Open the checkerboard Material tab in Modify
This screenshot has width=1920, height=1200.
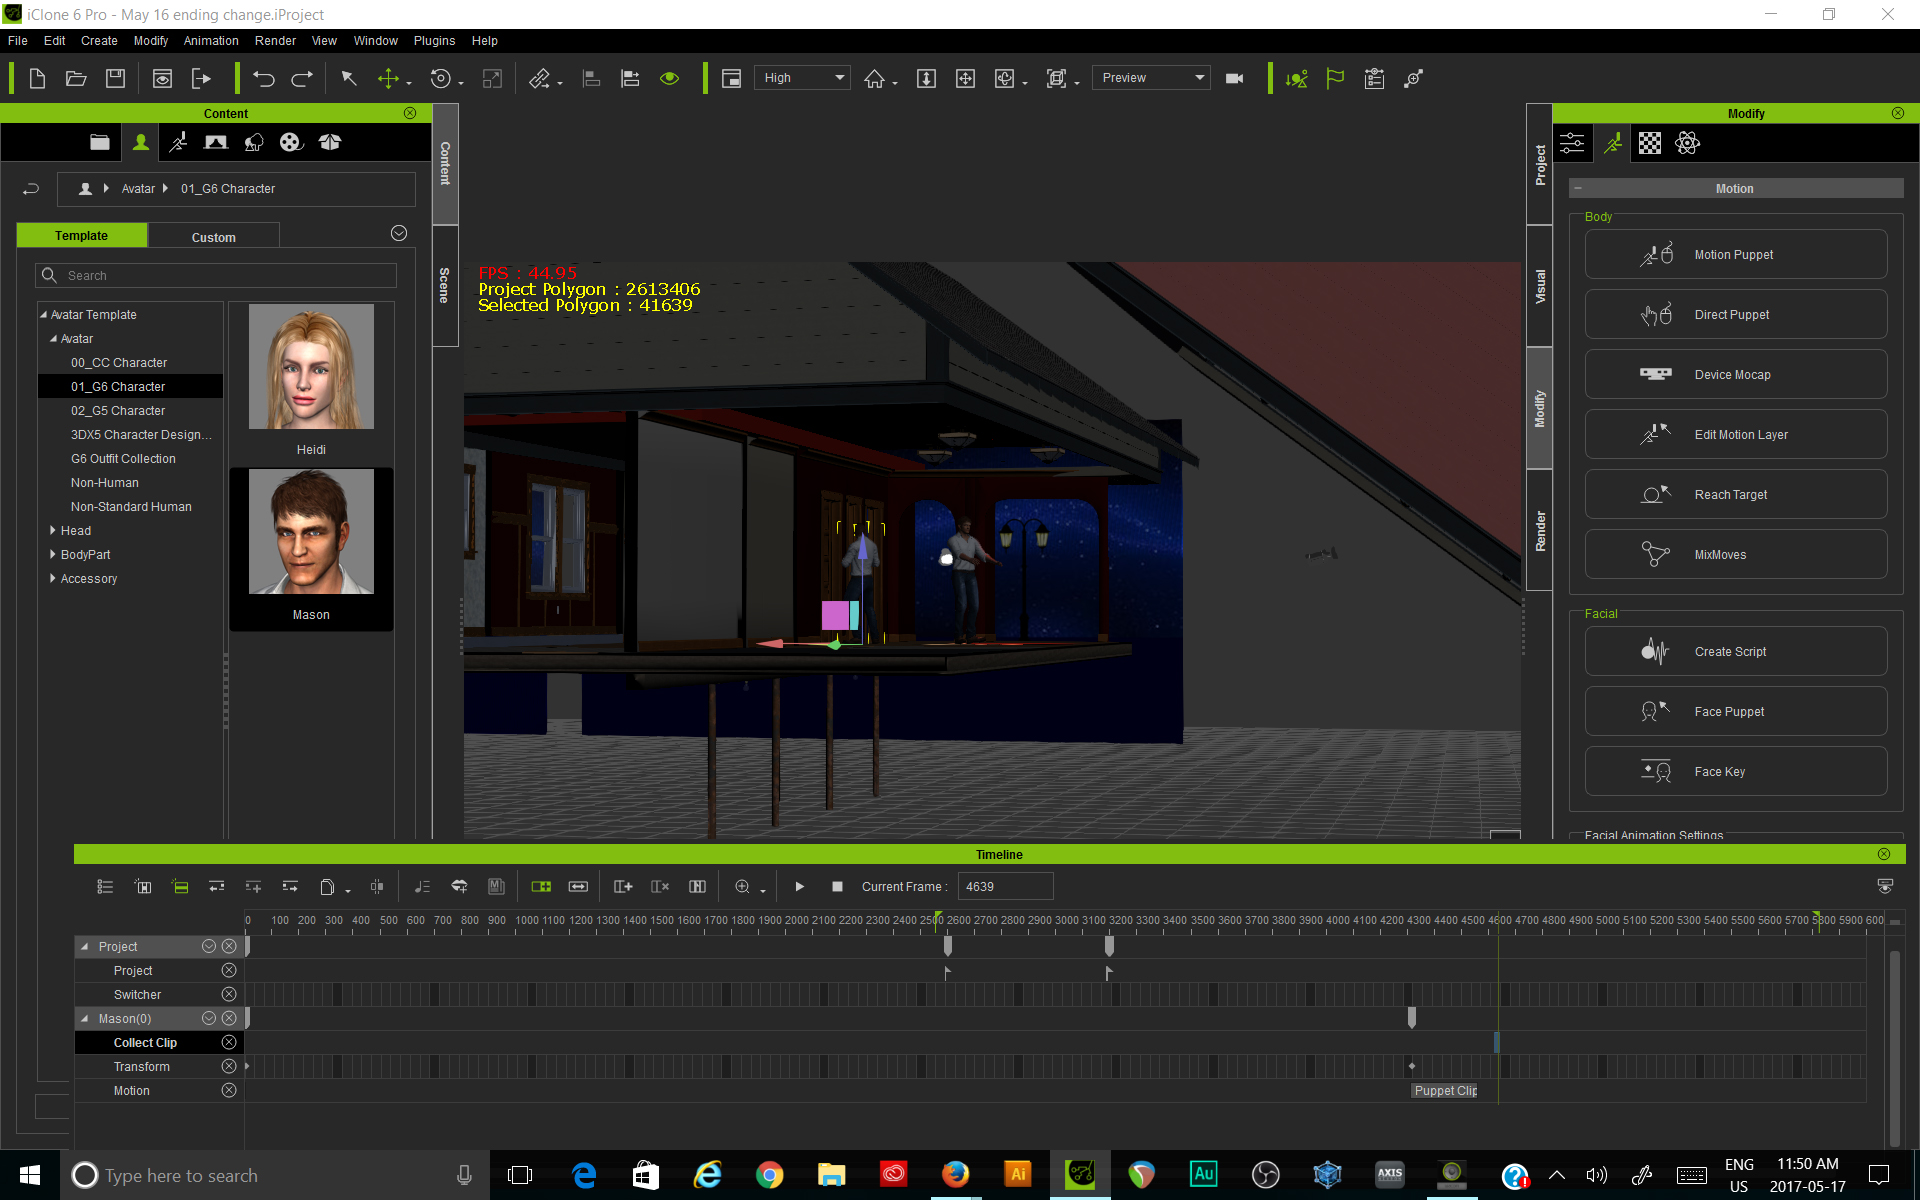[x=1650, y=143]
